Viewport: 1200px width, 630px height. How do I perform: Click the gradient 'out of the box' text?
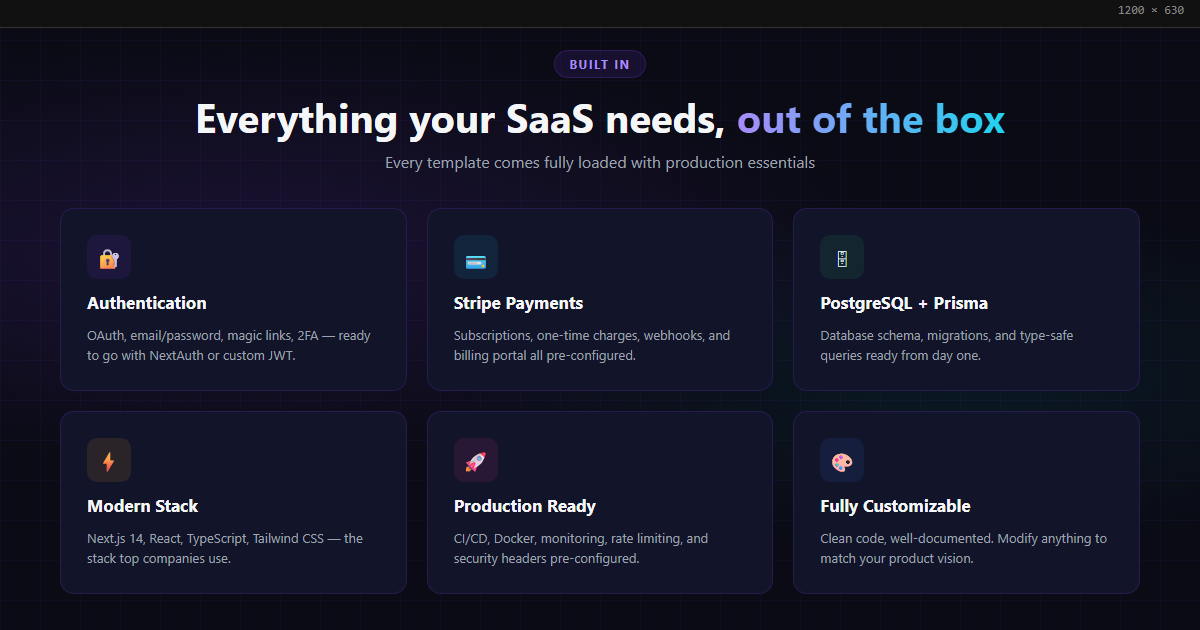coord(871,120)
